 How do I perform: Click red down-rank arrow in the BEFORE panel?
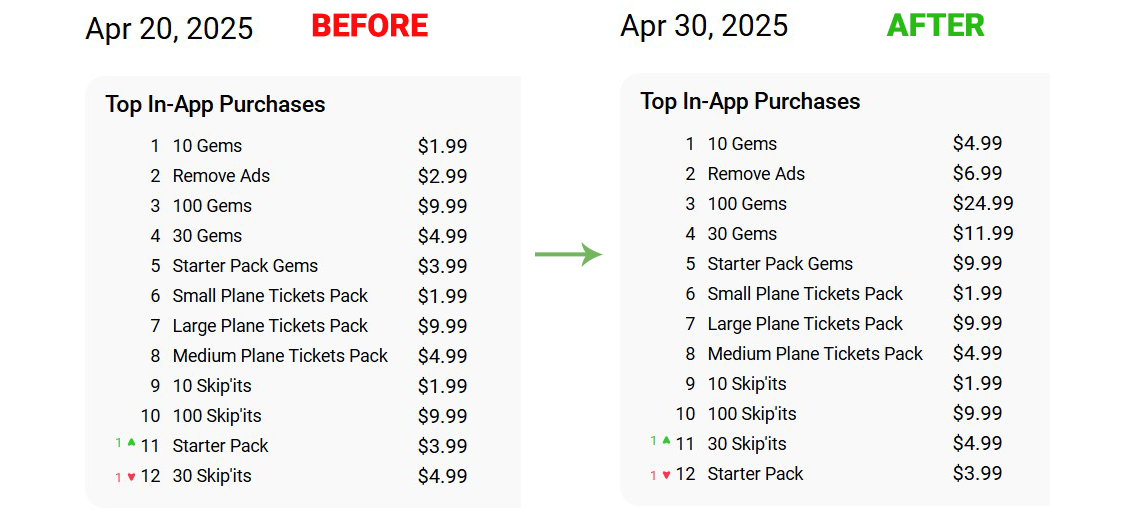[x=131, y=477]
